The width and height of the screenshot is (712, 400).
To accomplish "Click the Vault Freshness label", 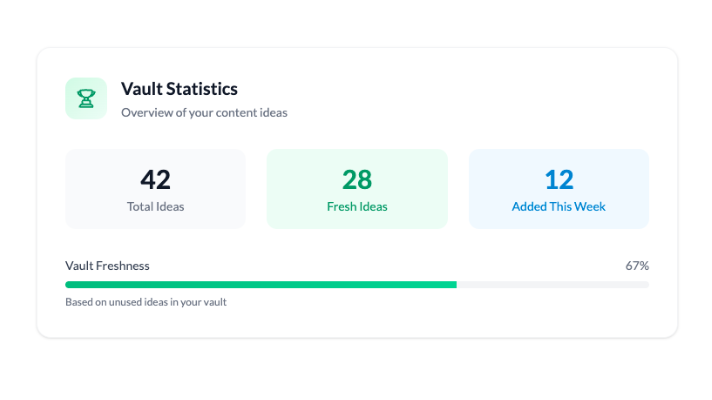I will coord(107,266).
